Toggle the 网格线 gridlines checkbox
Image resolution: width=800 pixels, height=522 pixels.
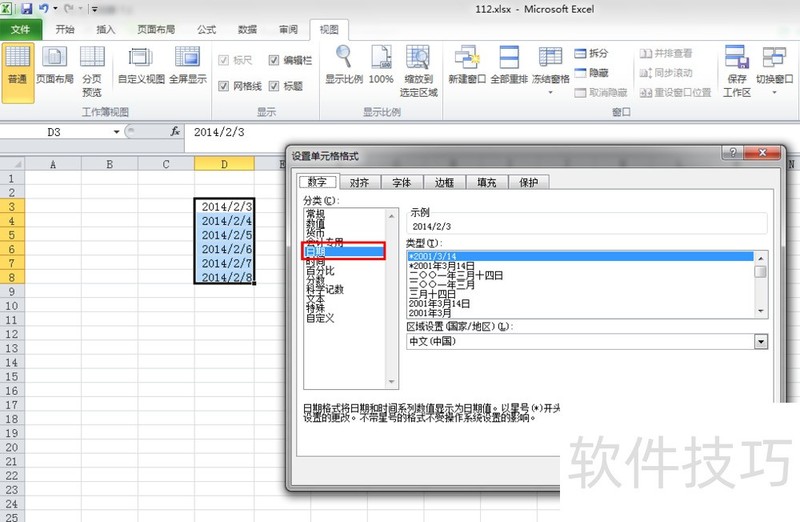point(223,86)
